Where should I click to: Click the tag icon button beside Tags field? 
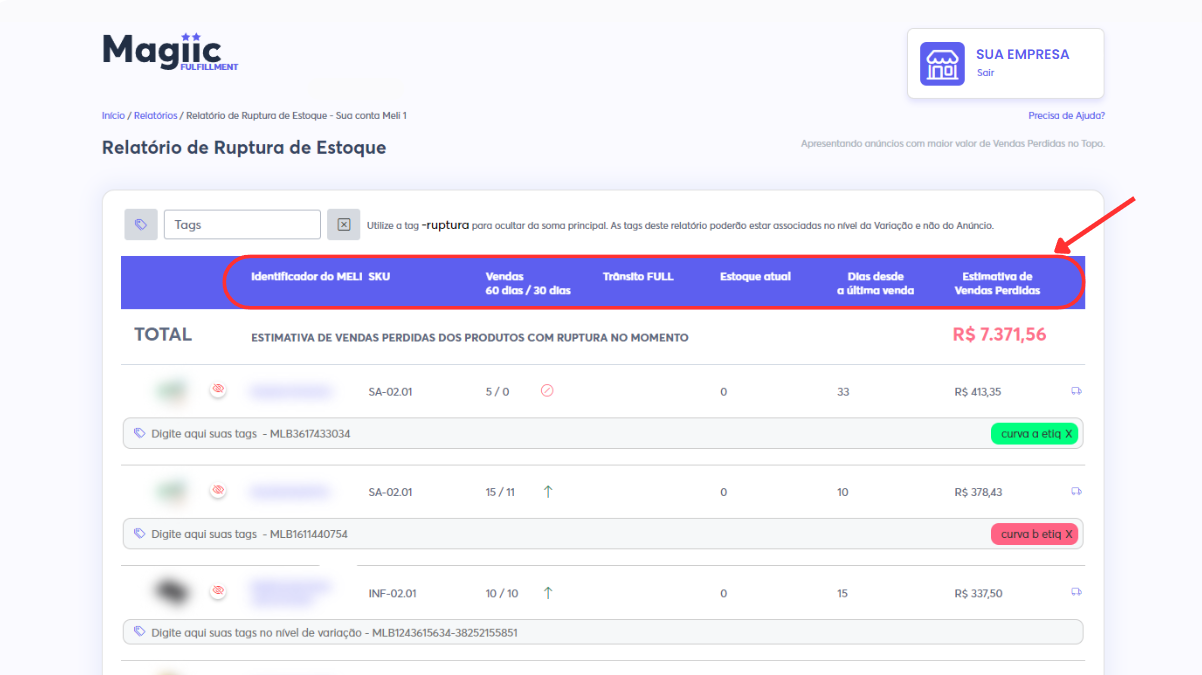pos(141,225)
